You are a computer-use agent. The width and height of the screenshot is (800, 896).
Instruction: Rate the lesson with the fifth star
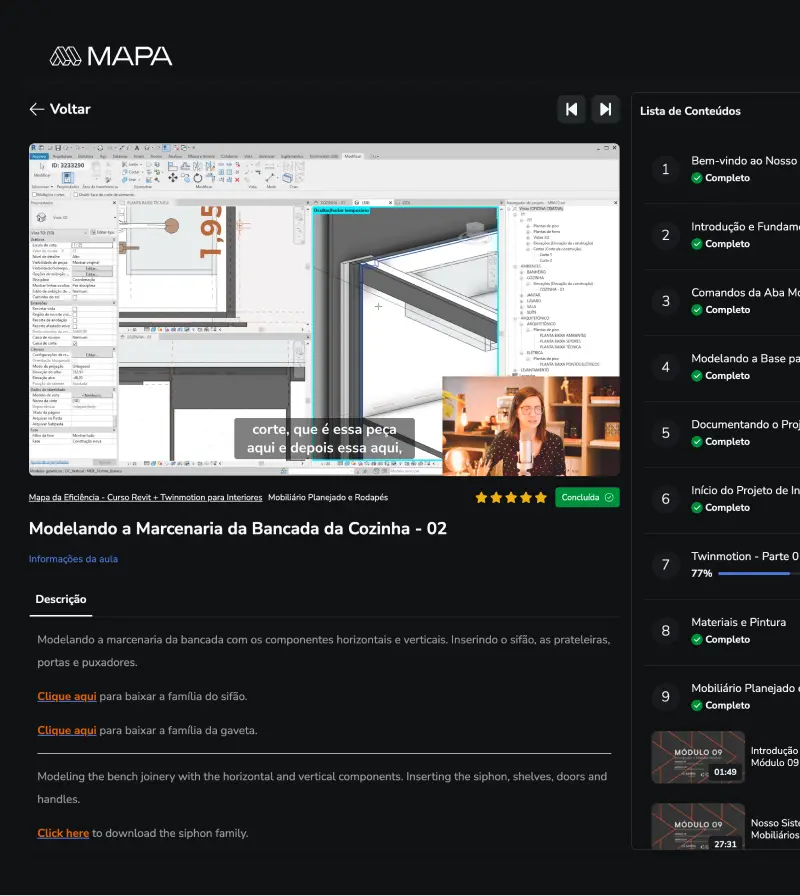tap(541, 497)
